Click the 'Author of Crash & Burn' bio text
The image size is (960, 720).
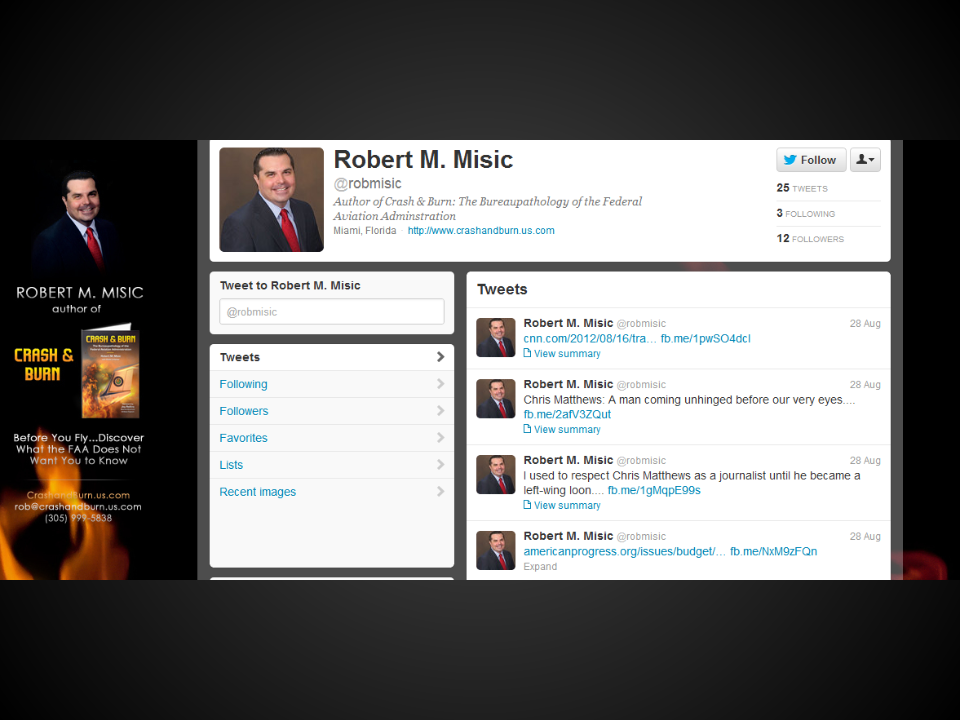(487, 209)
